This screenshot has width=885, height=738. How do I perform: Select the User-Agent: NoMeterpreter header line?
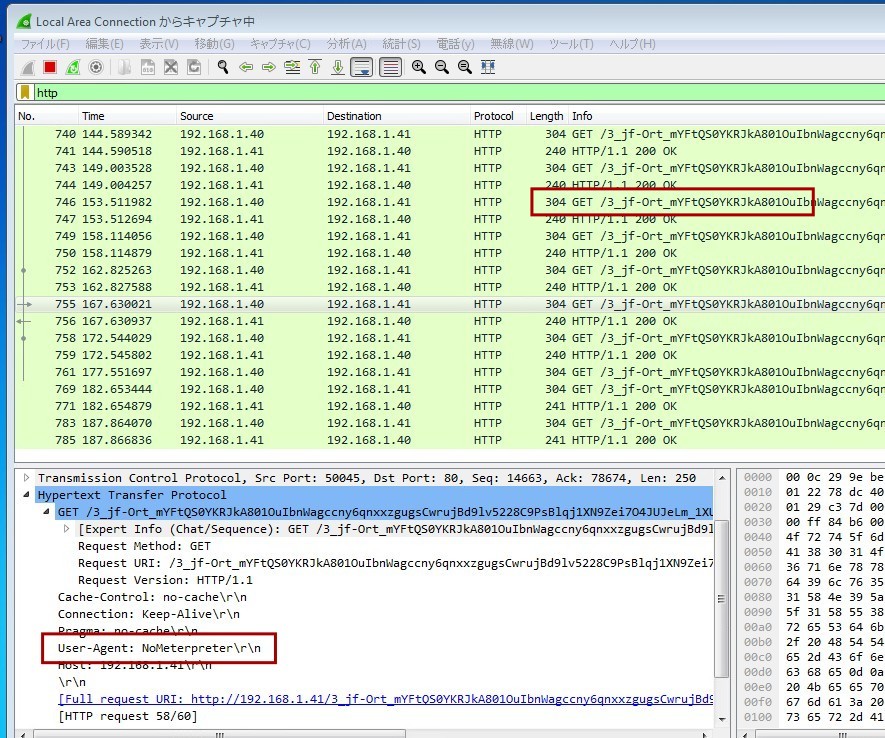click(159, 648)
